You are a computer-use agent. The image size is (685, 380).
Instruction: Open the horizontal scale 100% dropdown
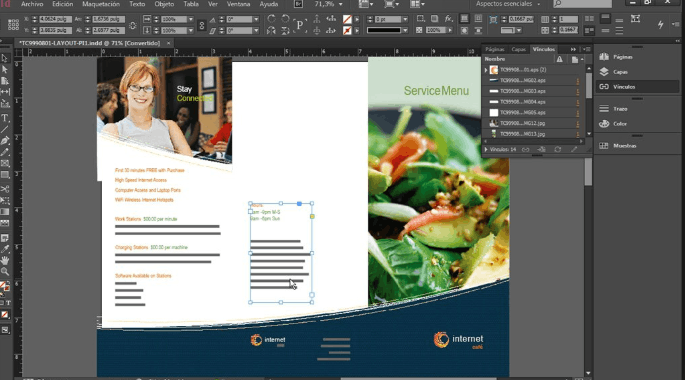coord(190,19)
